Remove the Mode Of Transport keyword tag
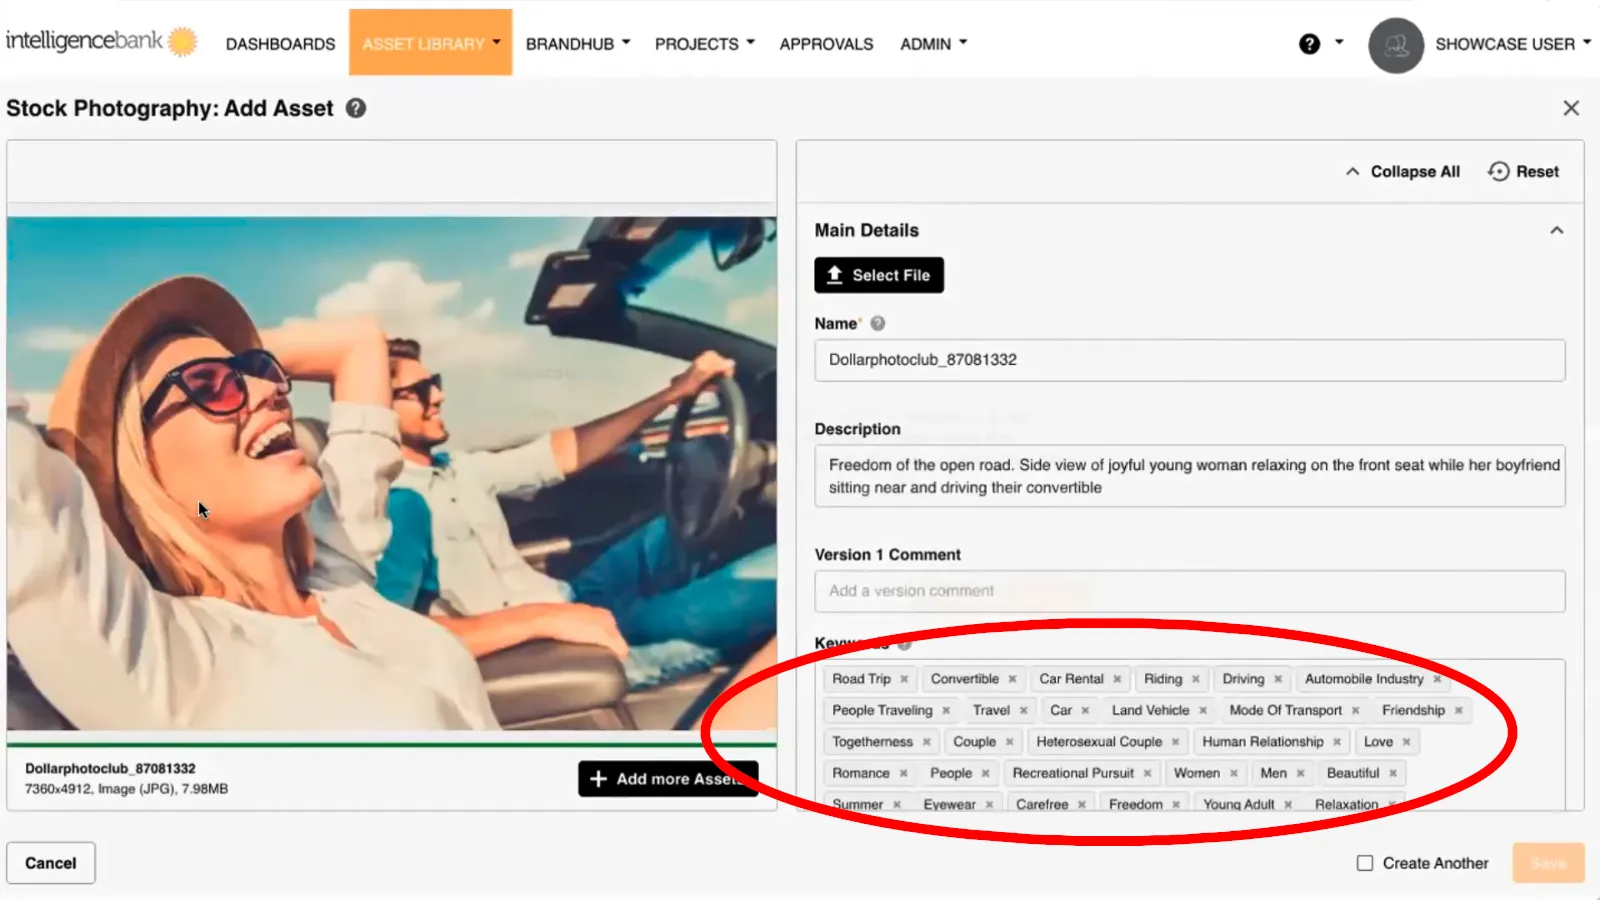This screenshot has height=900, width=1600. coord(1355,711)
